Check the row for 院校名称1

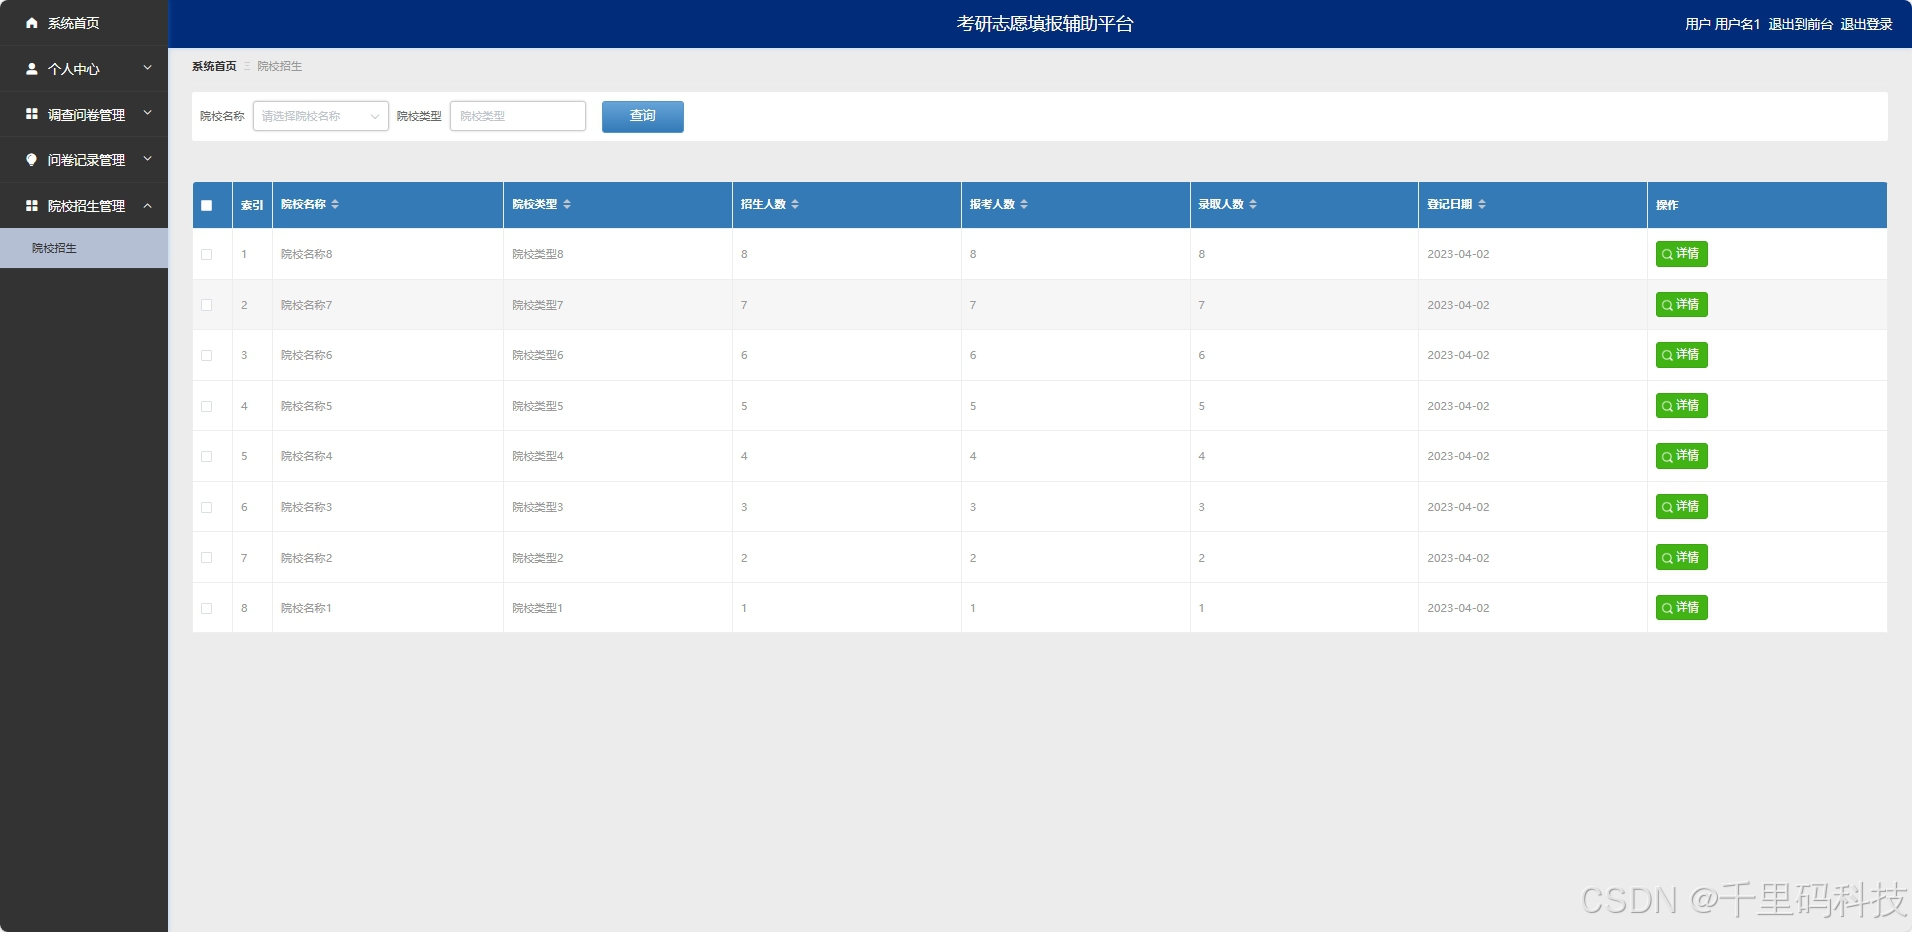pos(207,608)
